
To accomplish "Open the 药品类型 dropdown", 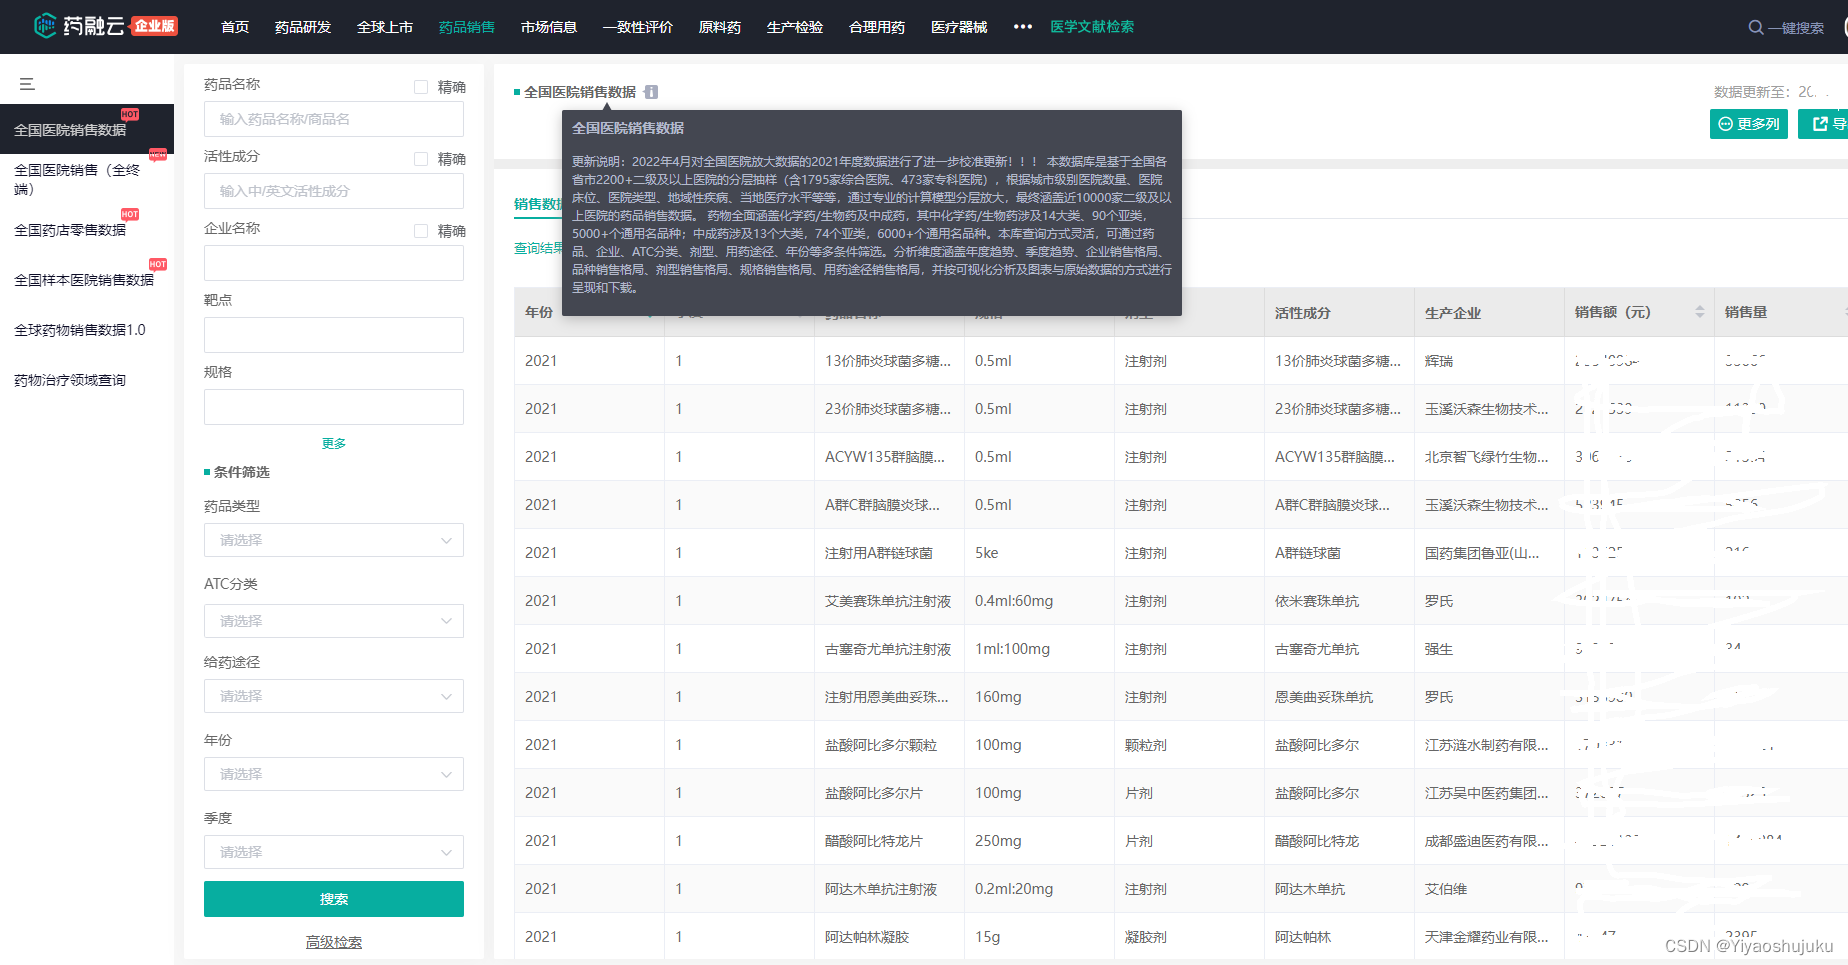I will (334, 540).
